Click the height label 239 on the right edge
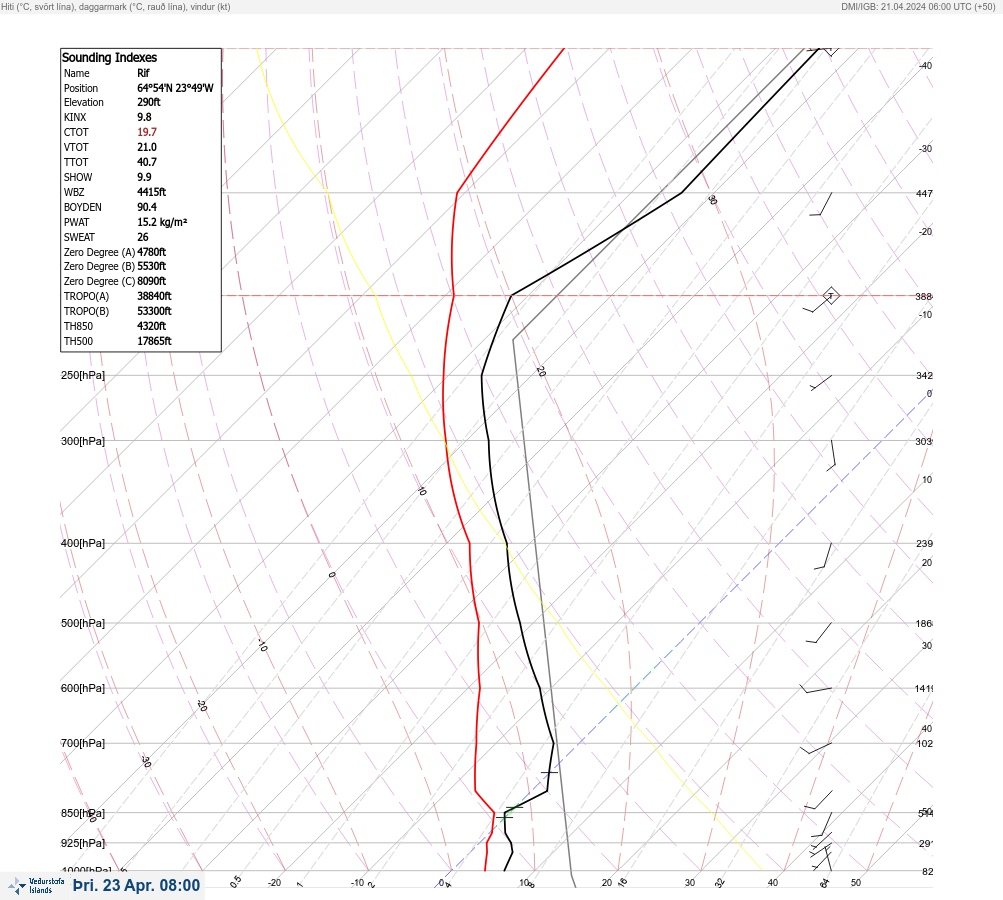This screenshot has width=1003, height=900. (924, 544)
